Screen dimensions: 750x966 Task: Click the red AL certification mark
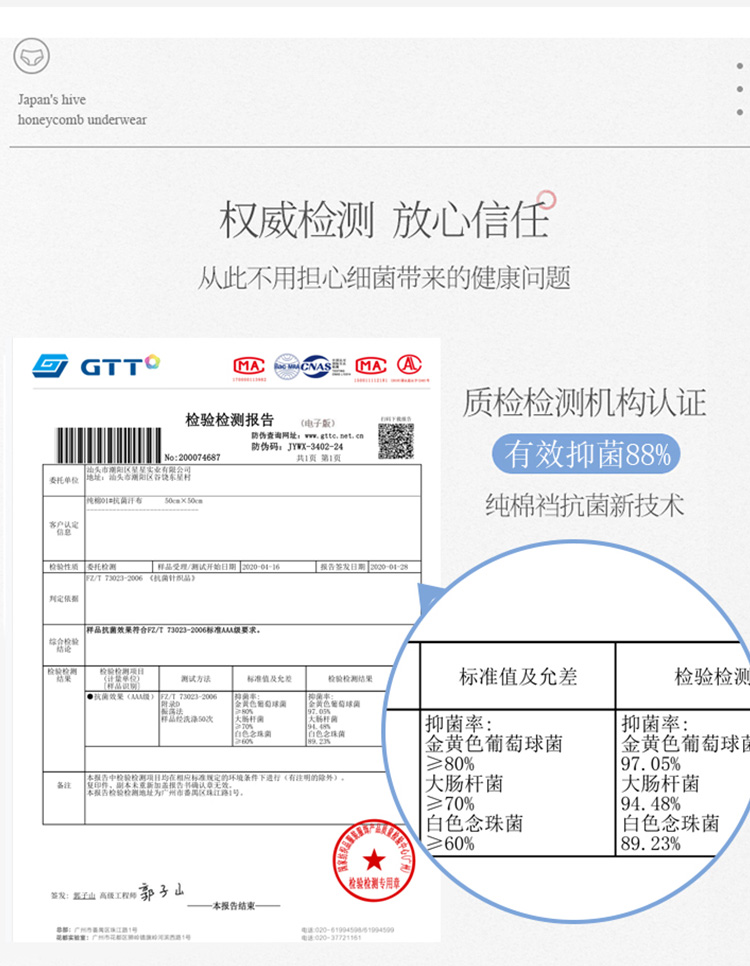point(408,365)
